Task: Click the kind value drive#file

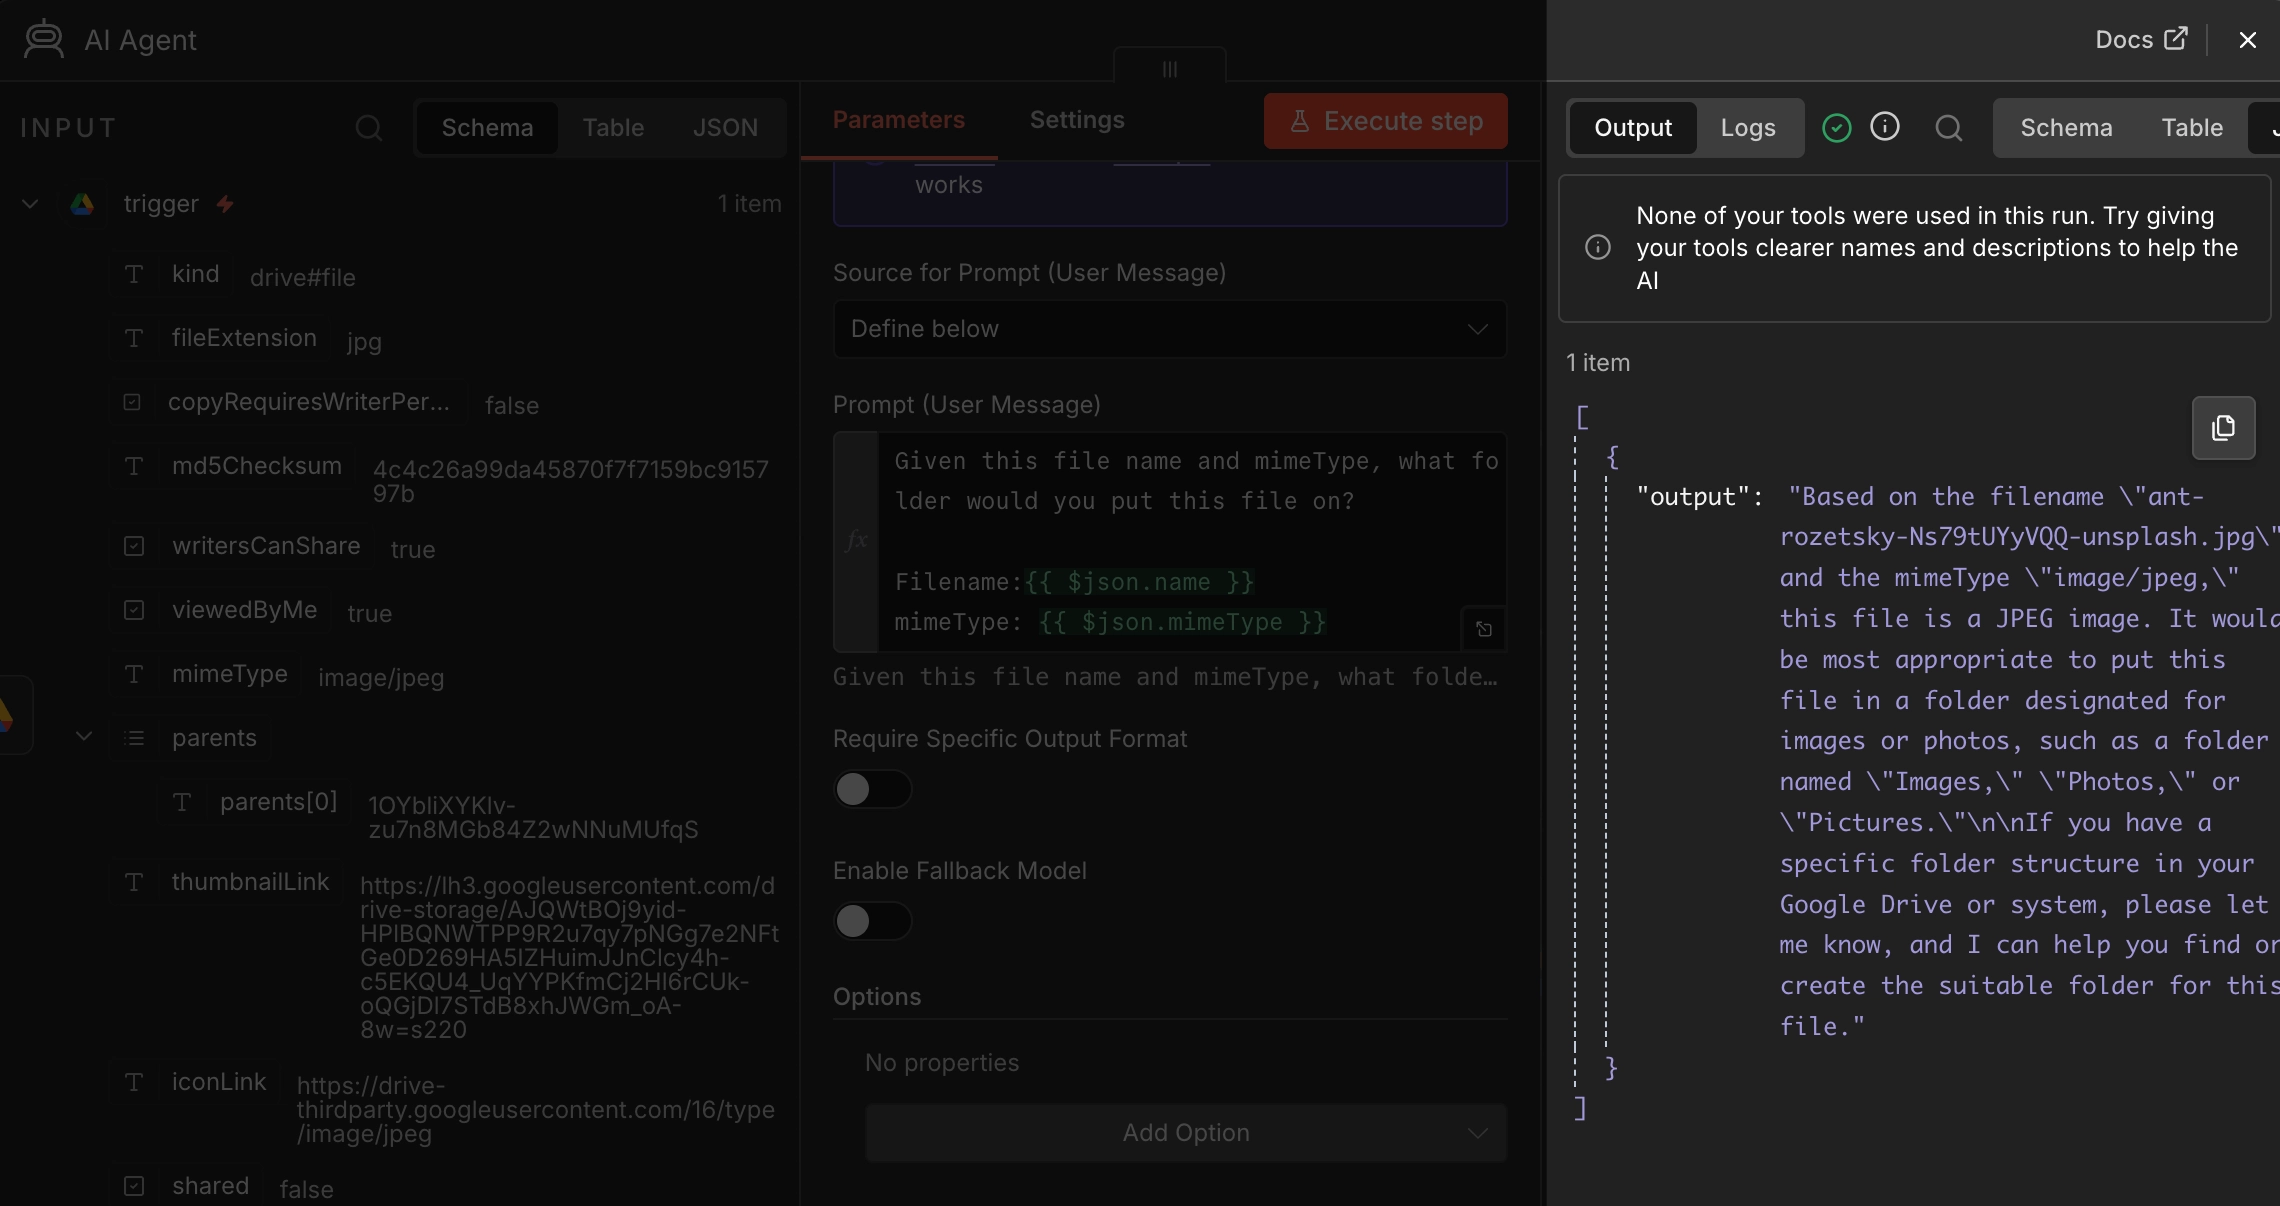Action: click(303, 278)
